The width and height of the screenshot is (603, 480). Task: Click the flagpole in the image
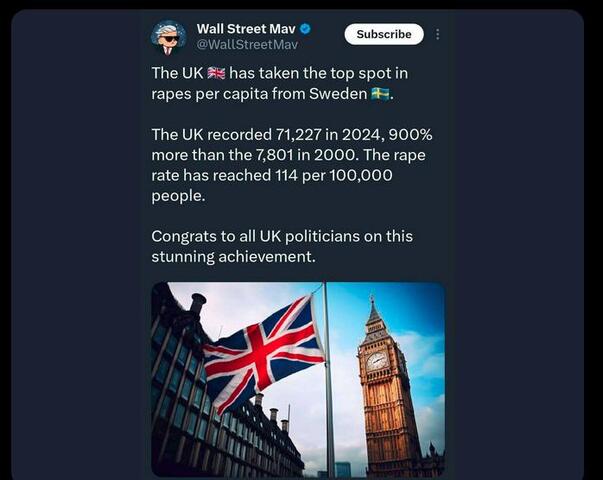point(328,400)
